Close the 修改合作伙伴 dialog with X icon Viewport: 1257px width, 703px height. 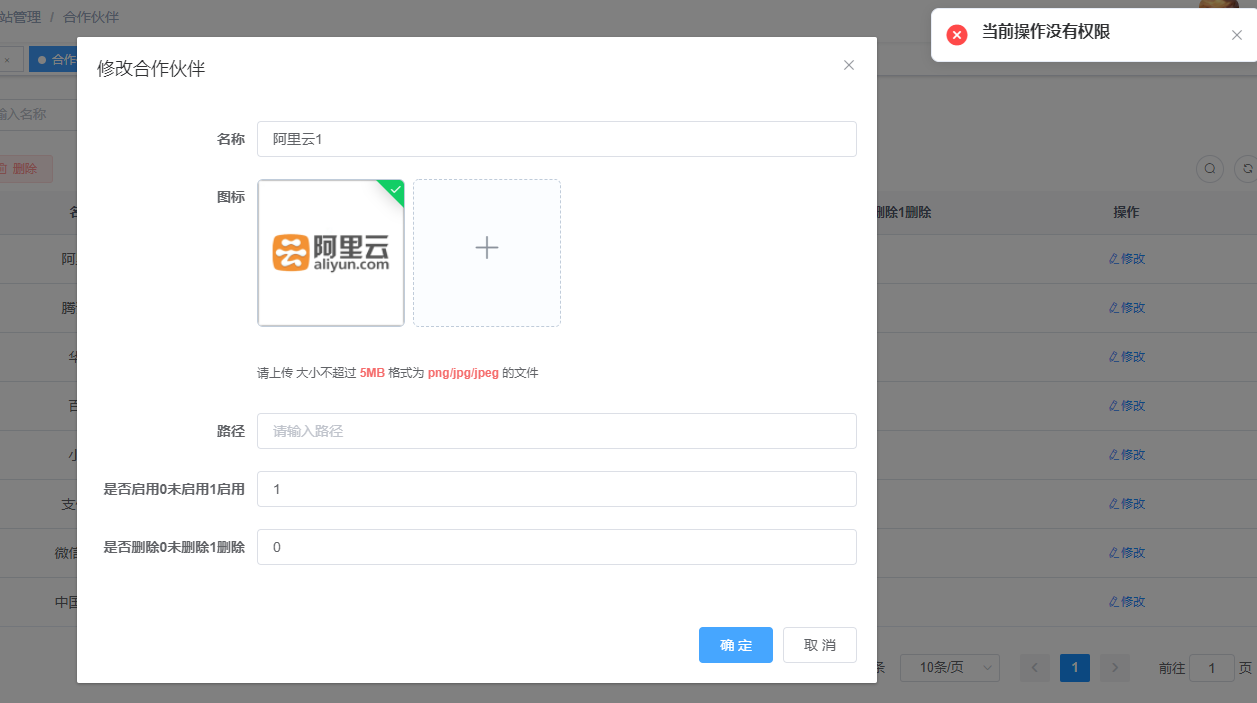849,65
